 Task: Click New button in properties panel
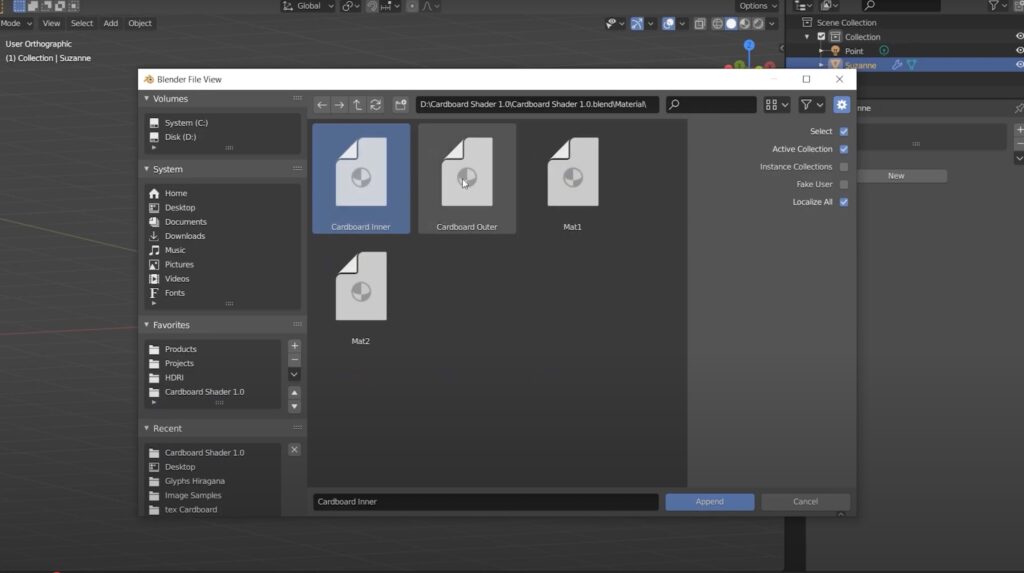point(896,176)
